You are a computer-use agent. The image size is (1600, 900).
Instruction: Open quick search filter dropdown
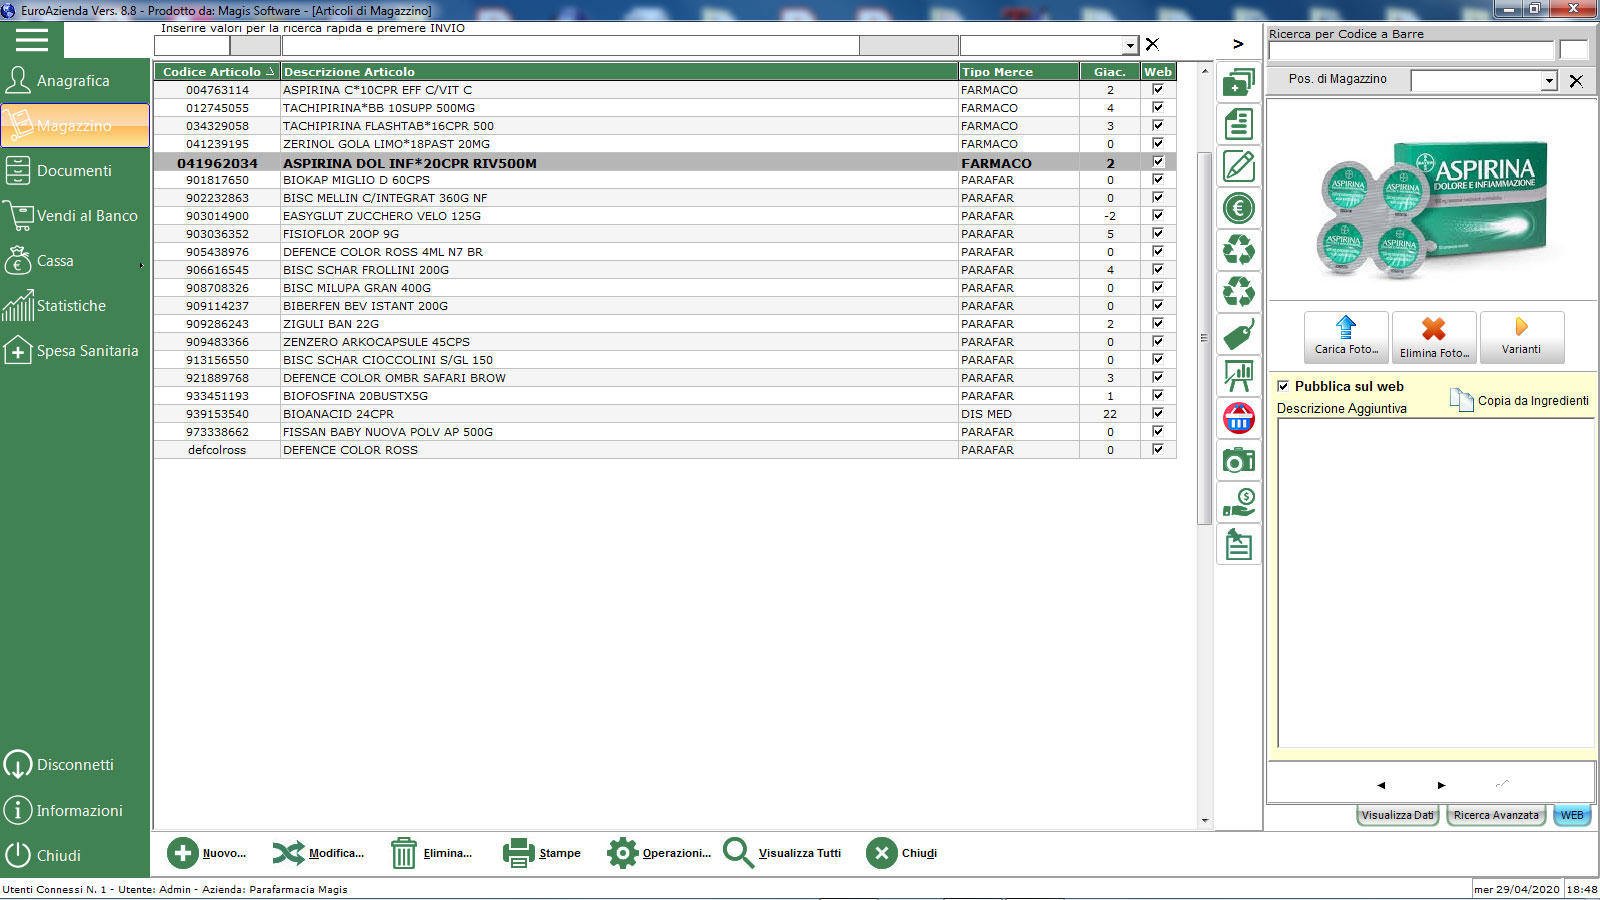[1130, 46]
